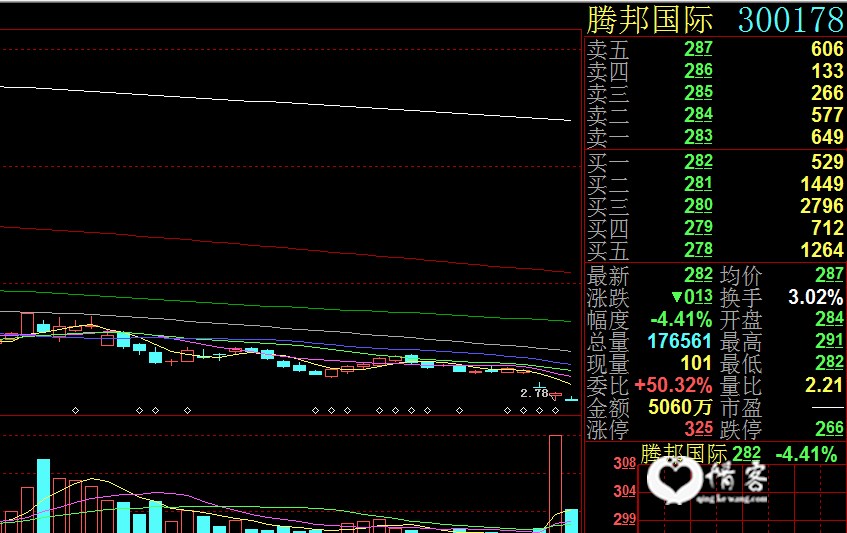The image size is (847, 533).
Task: Select the stock code 300178
Action: click(x=792, y=19)
